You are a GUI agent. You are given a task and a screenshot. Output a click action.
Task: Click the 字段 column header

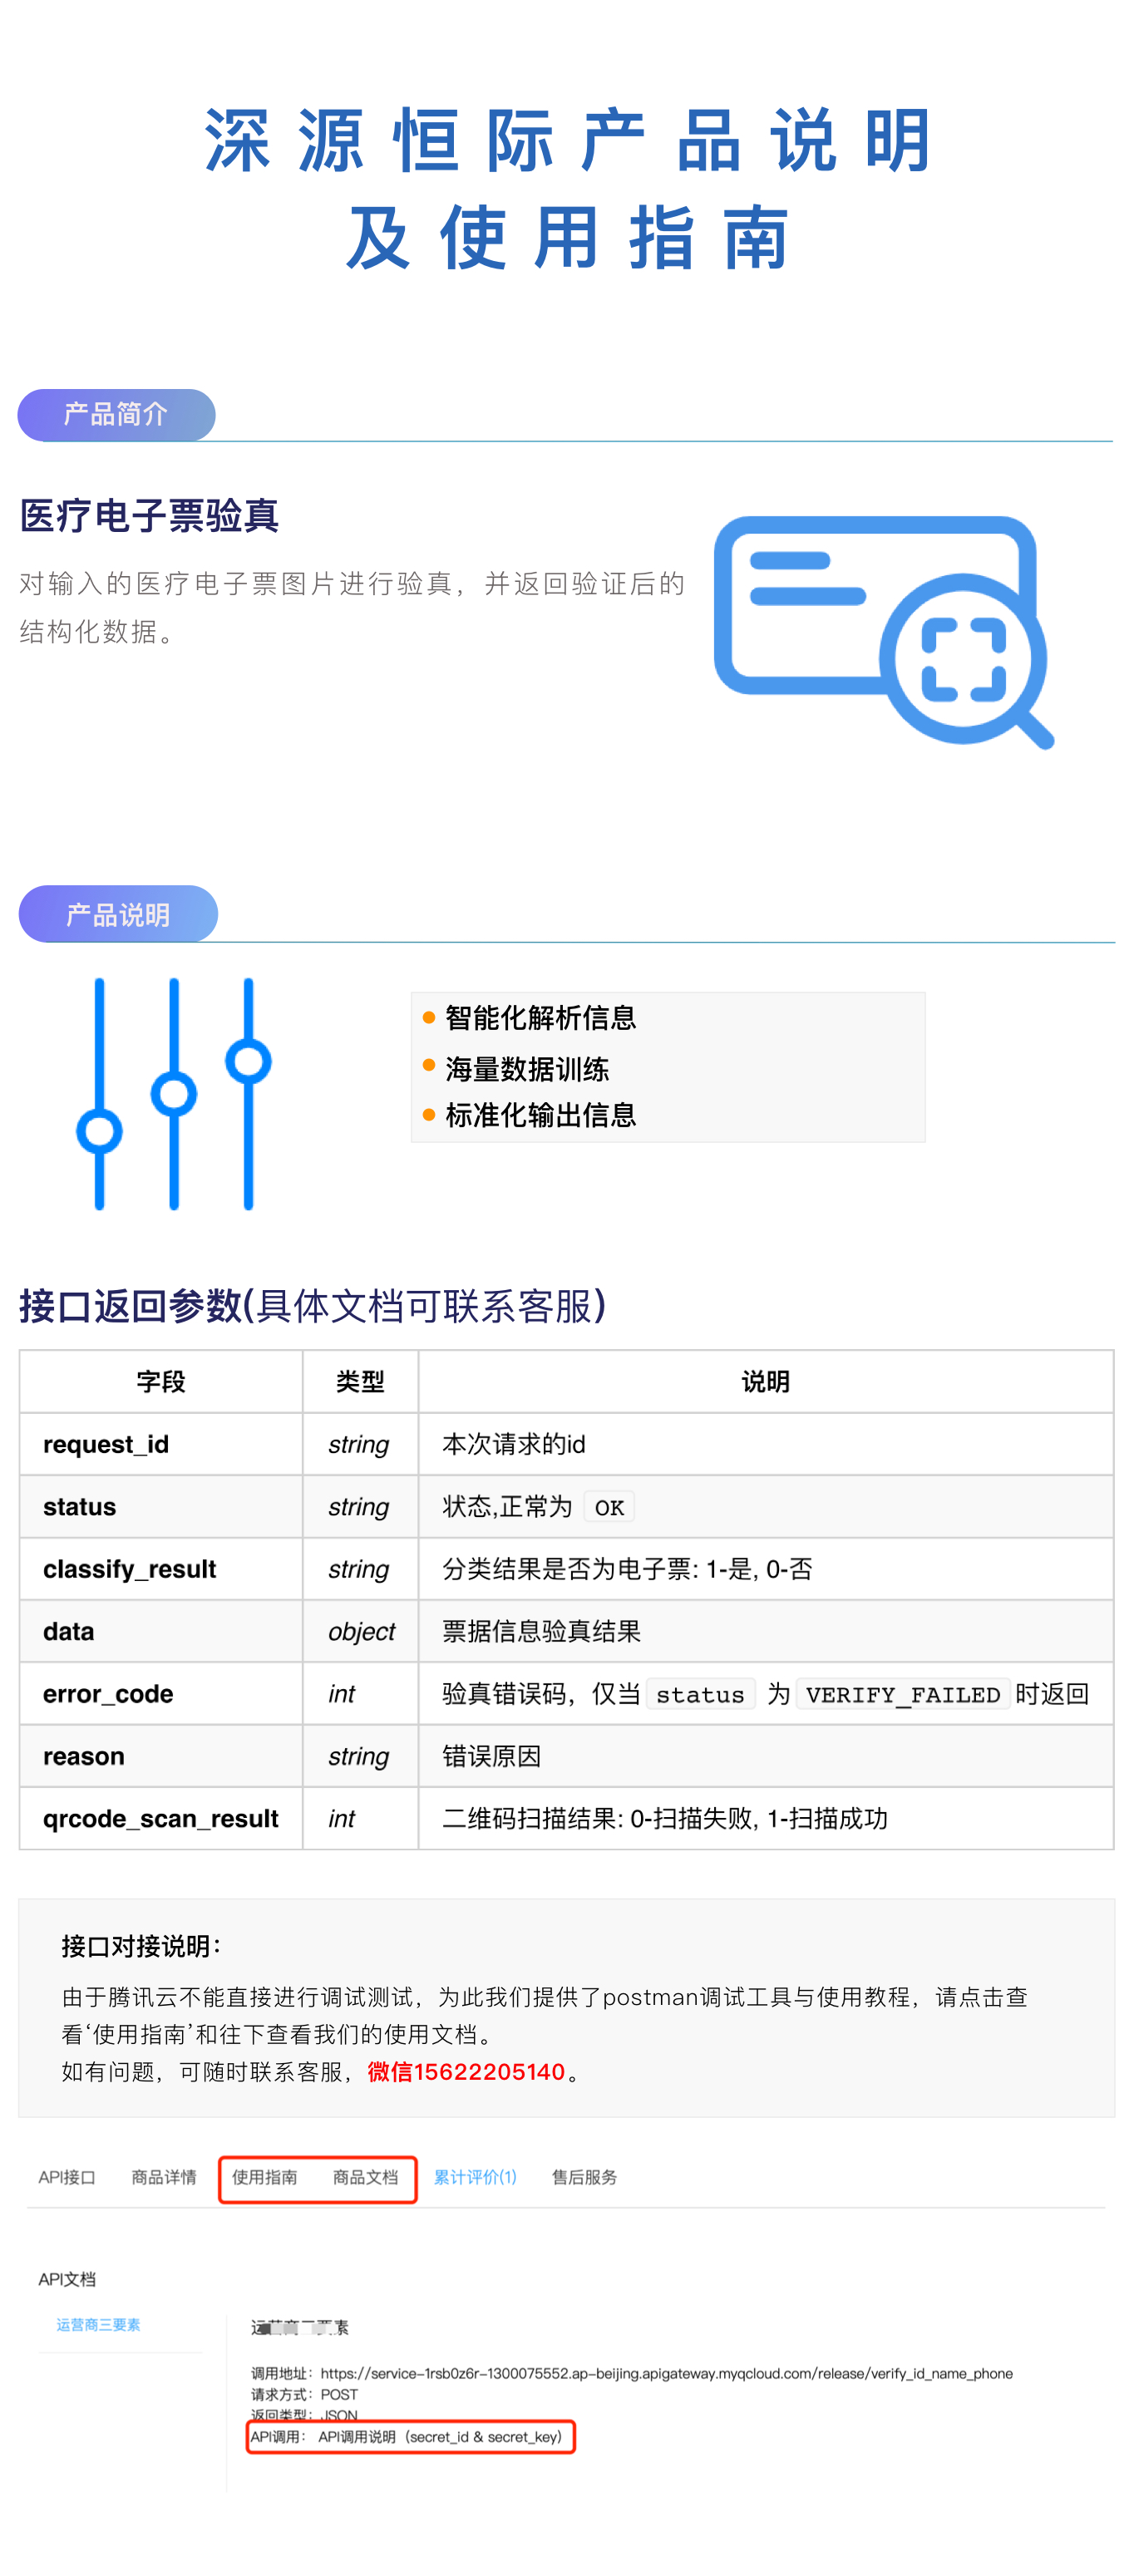tap(161, 1382)
